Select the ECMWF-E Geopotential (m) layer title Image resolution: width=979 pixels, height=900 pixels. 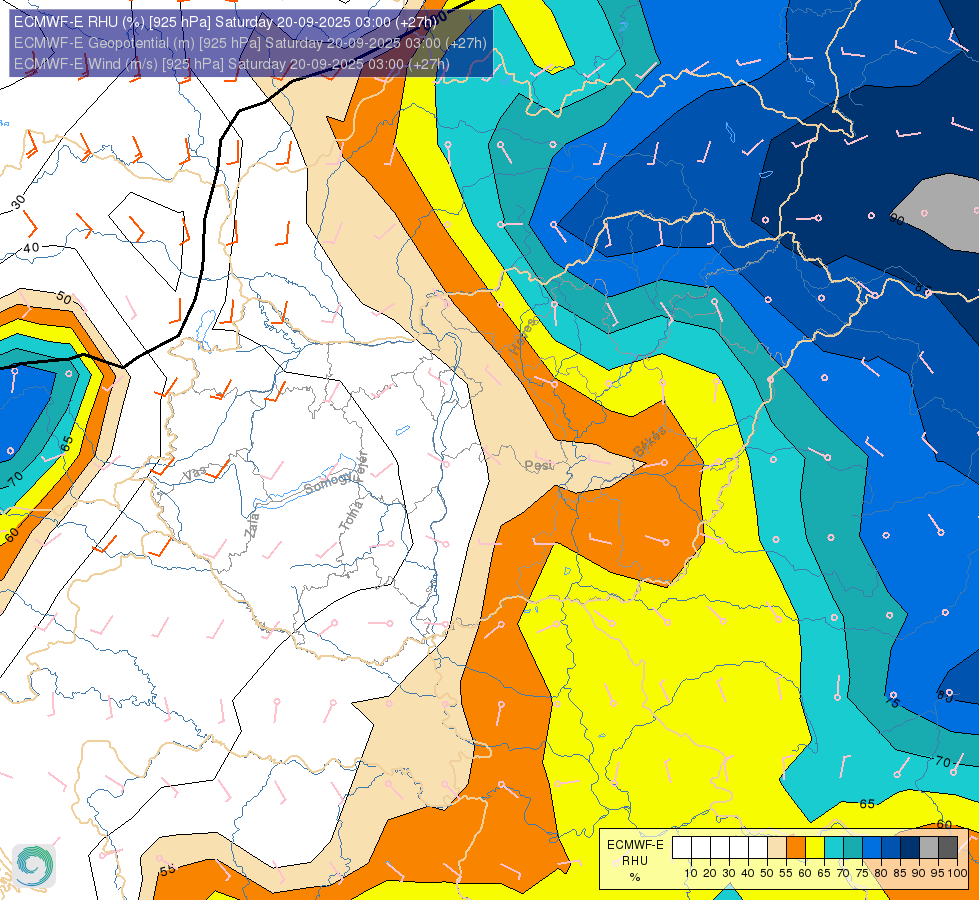pos(250,43)
